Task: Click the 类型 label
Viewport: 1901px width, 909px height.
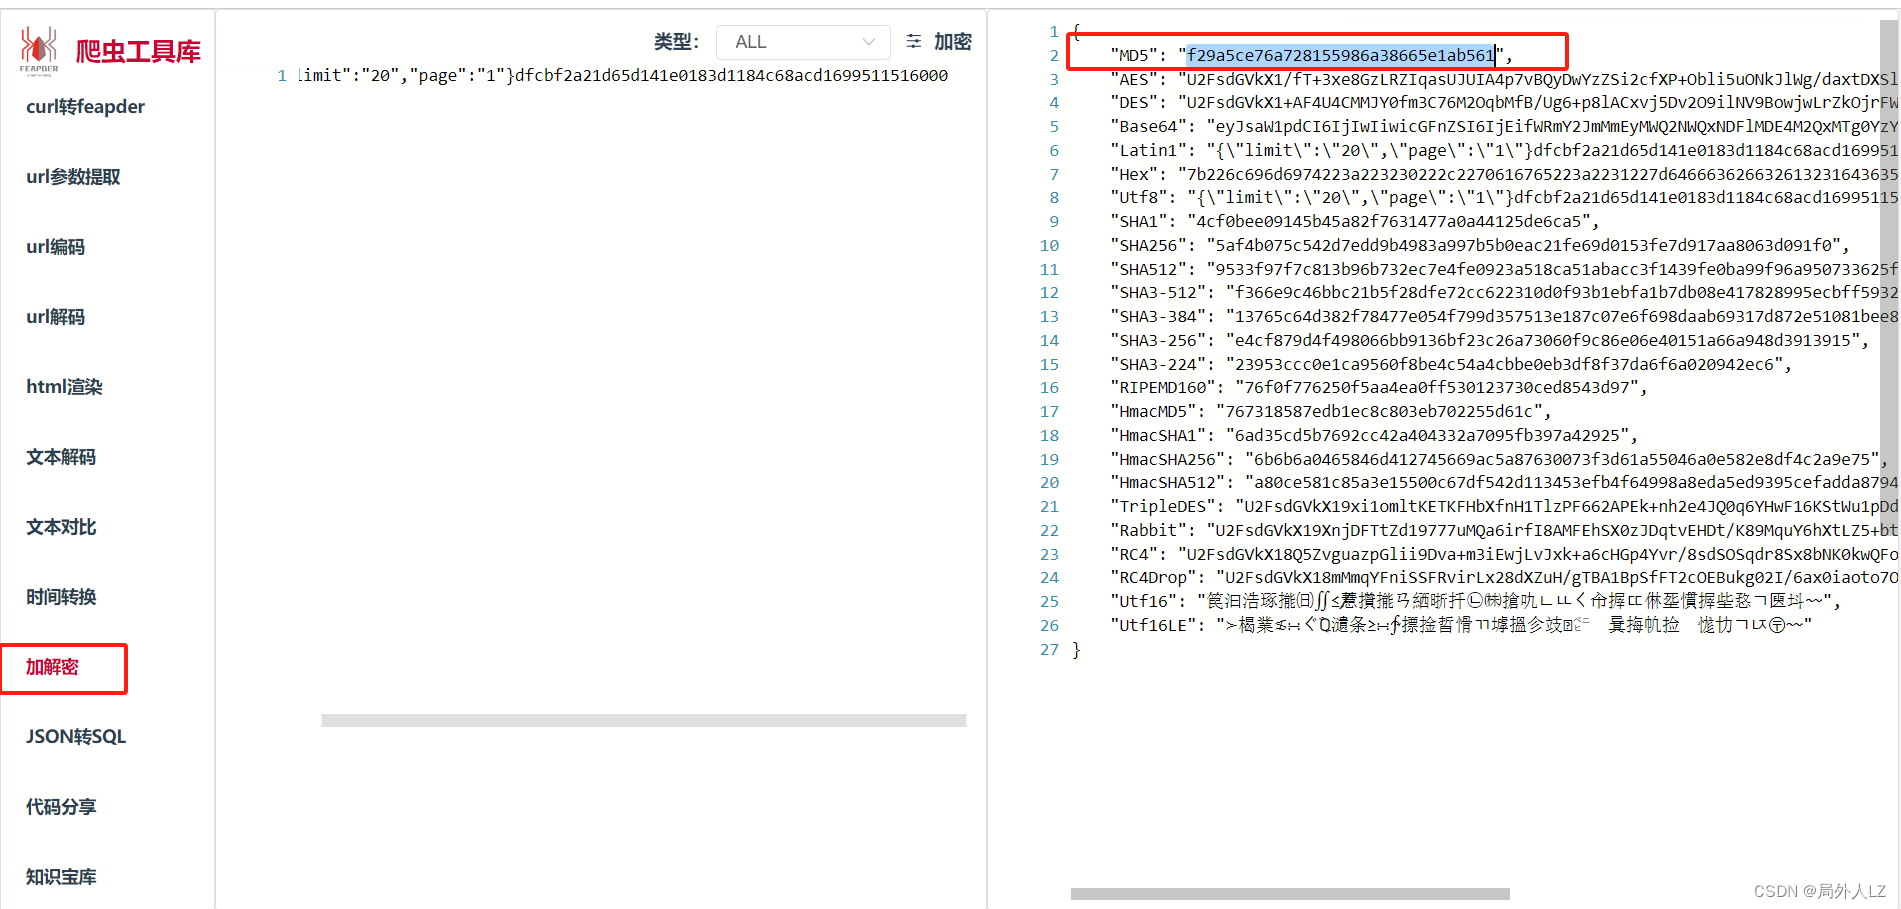Action: pyautogui.click(x=677, y=42)
